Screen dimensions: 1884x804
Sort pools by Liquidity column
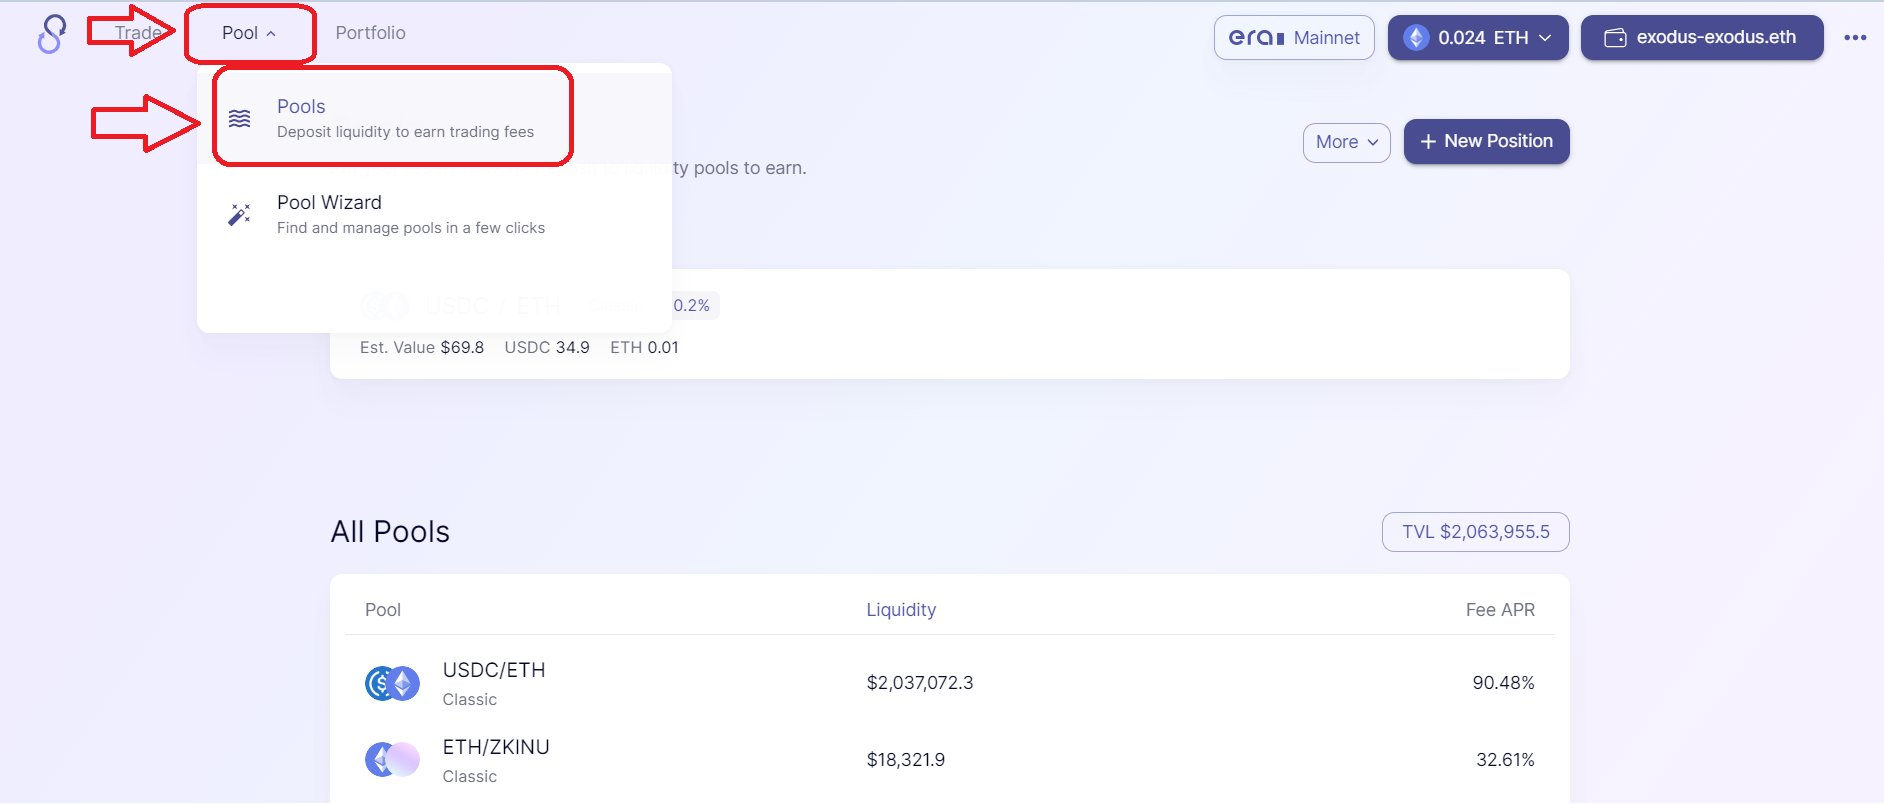pos(900,610)
